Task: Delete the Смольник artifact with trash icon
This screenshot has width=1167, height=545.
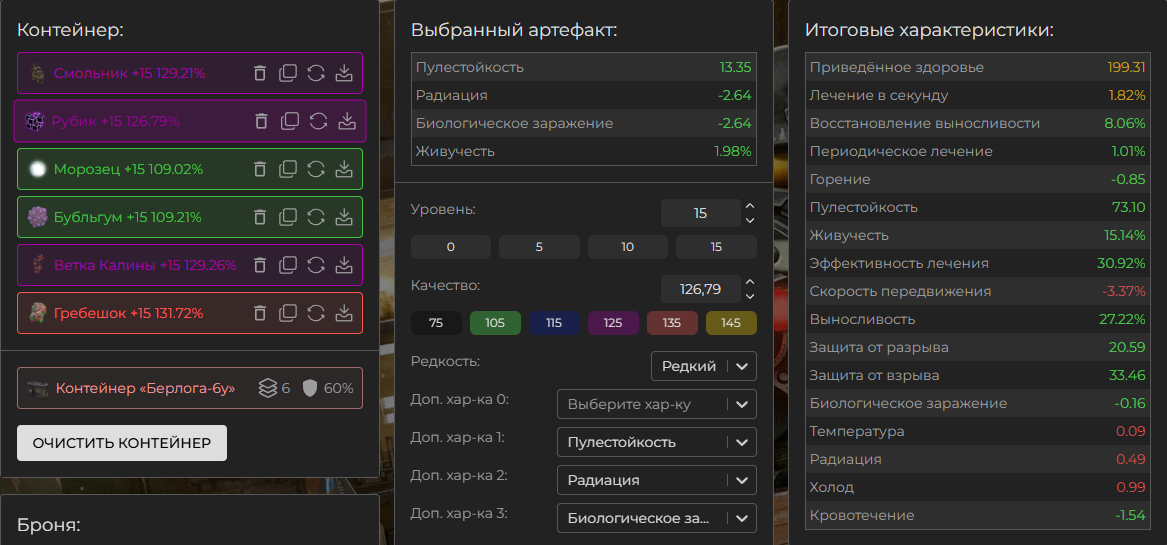Action: click(x=260, y=73)
